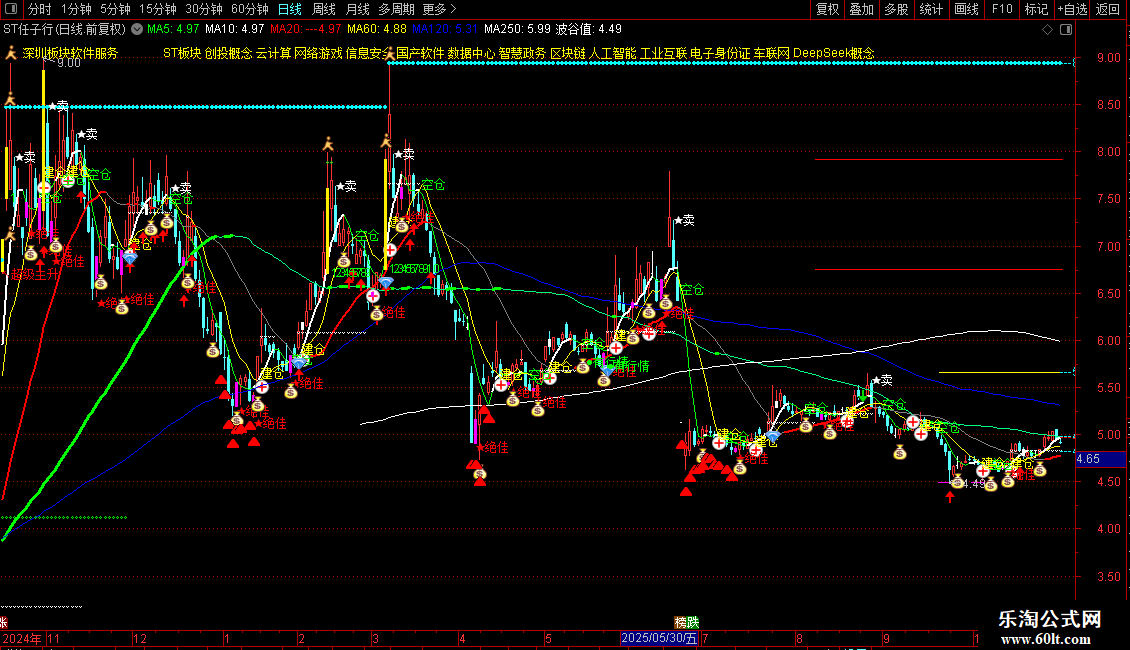Viewport: 1130px width, 650px height.
Task: Open the 深圳板块 sector tag
Action: (46, 53)
